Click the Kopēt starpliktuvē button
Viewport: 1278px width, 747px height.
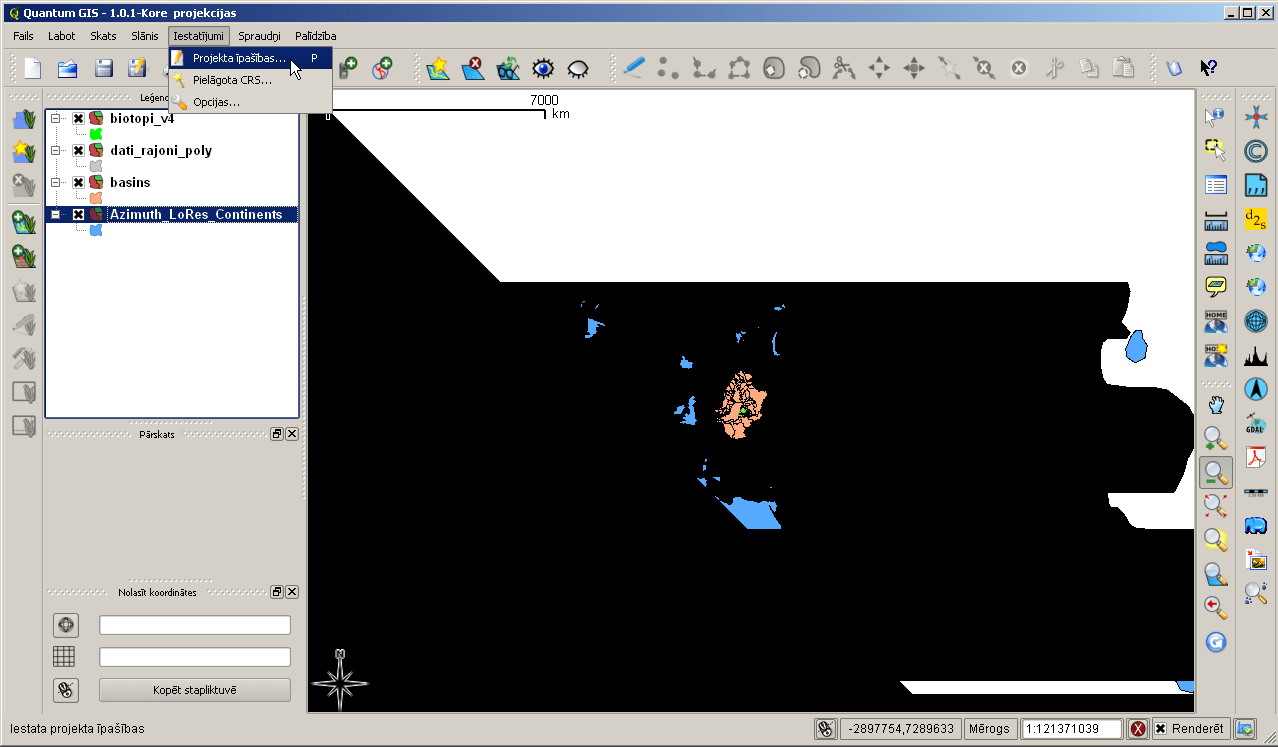click(x=195, y=690)
